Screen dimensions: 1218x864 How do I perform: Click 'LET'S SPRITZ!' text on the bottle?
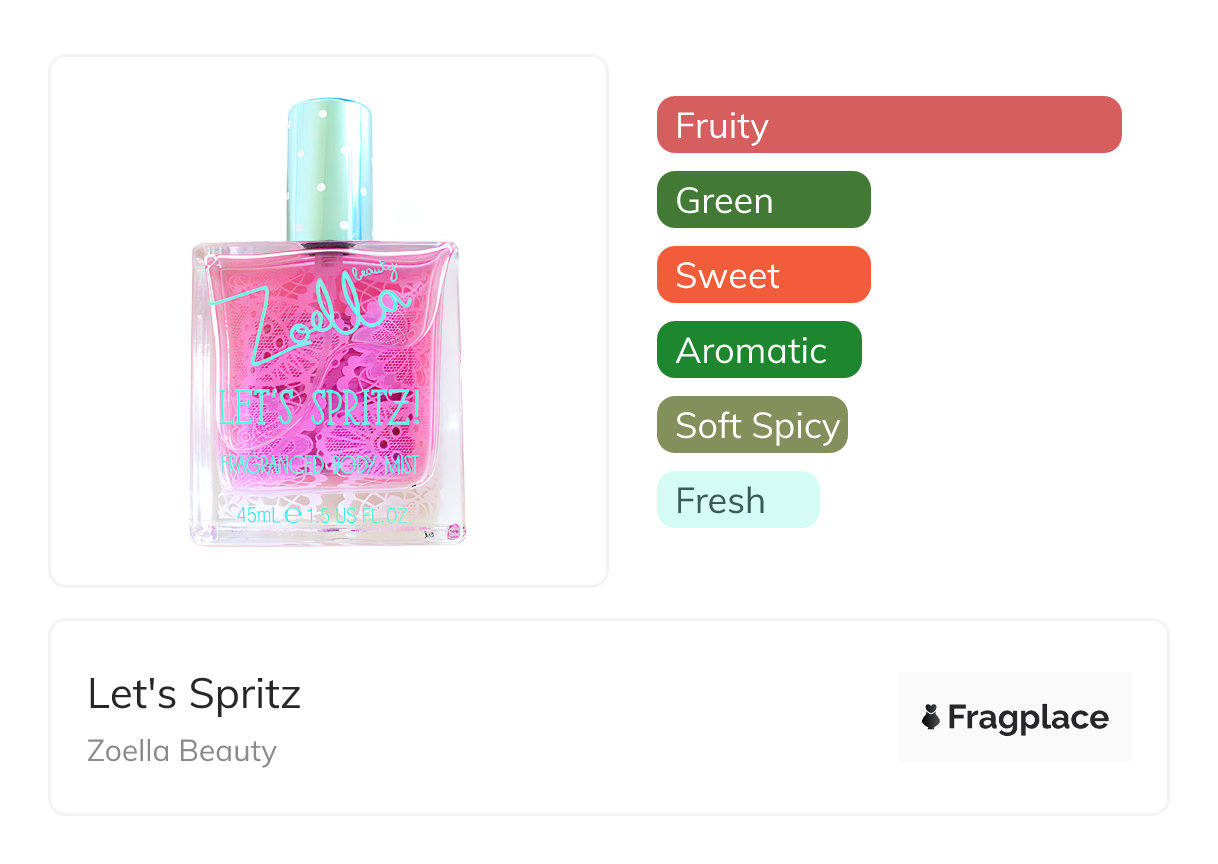320,408
